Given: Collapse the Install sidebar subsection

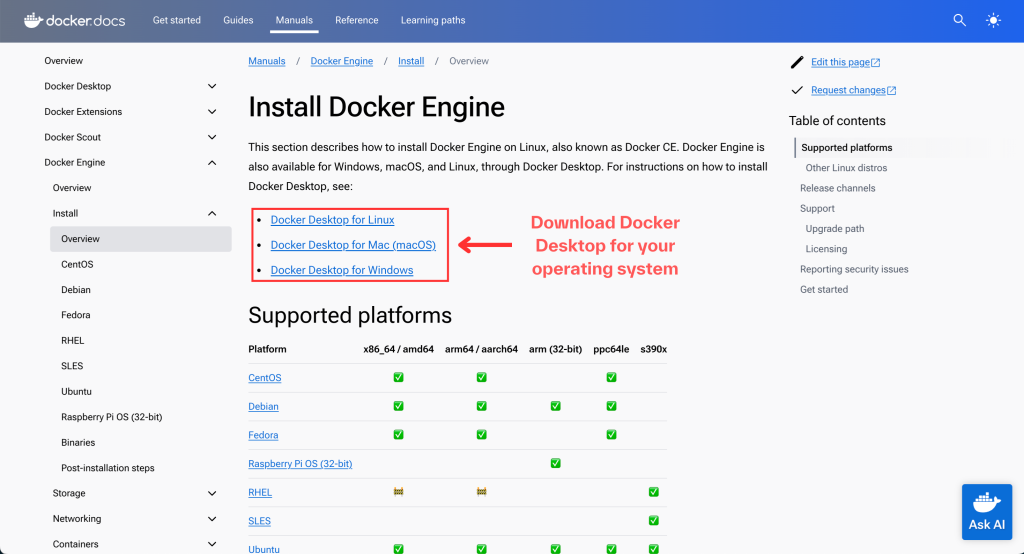Looking at the screenshot, I should point(212,214).
